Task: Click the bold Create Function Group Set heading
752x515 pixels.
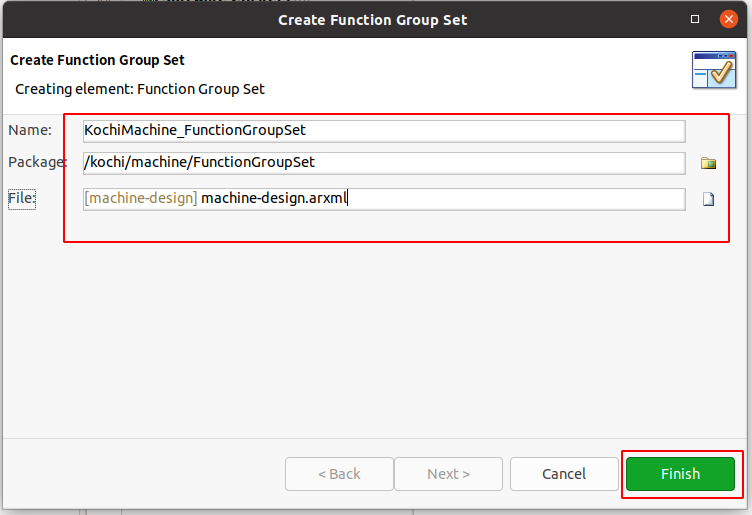Action: tap(97, 60)
